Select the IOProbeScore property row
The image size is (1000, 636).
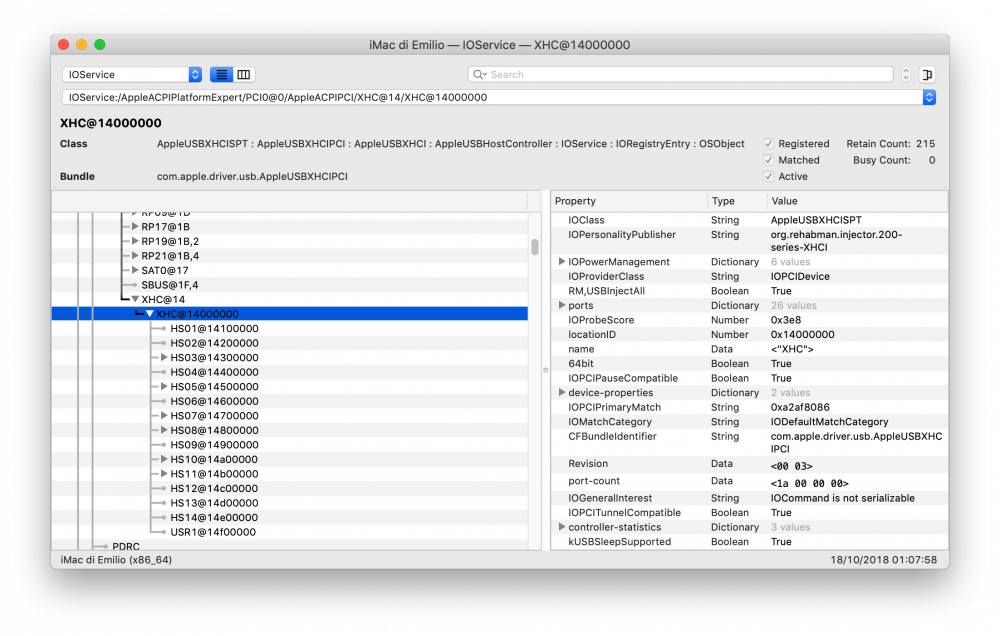point(749,320)
